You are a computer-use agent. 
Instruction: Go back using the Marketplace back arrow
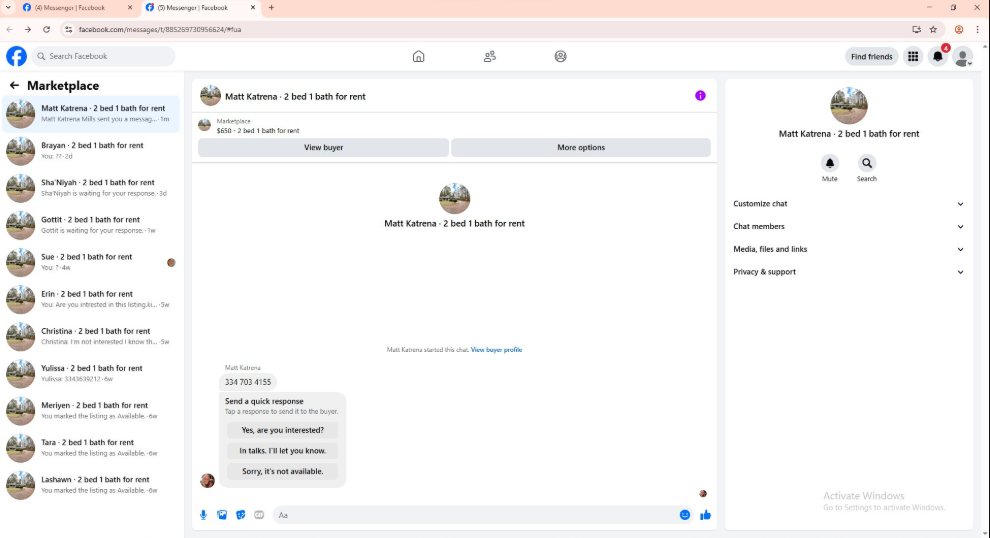coord(14,85)
